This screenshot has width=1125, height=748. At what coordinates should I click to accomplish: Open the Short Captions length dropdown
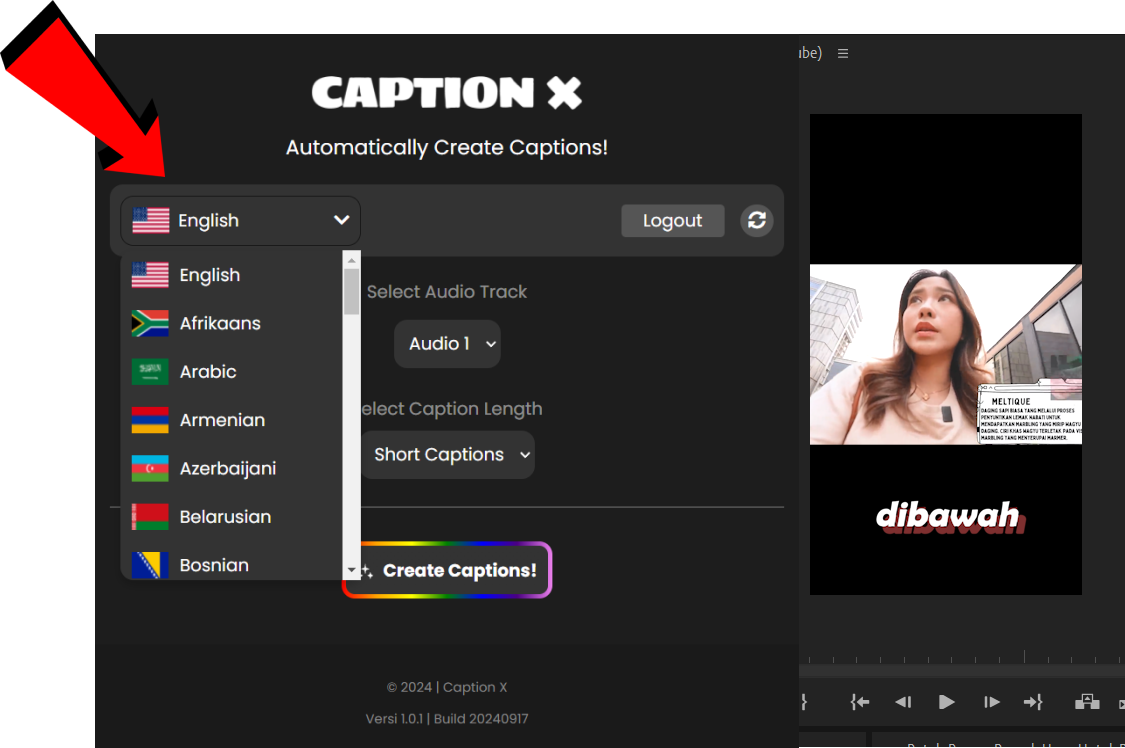(447, 455)
